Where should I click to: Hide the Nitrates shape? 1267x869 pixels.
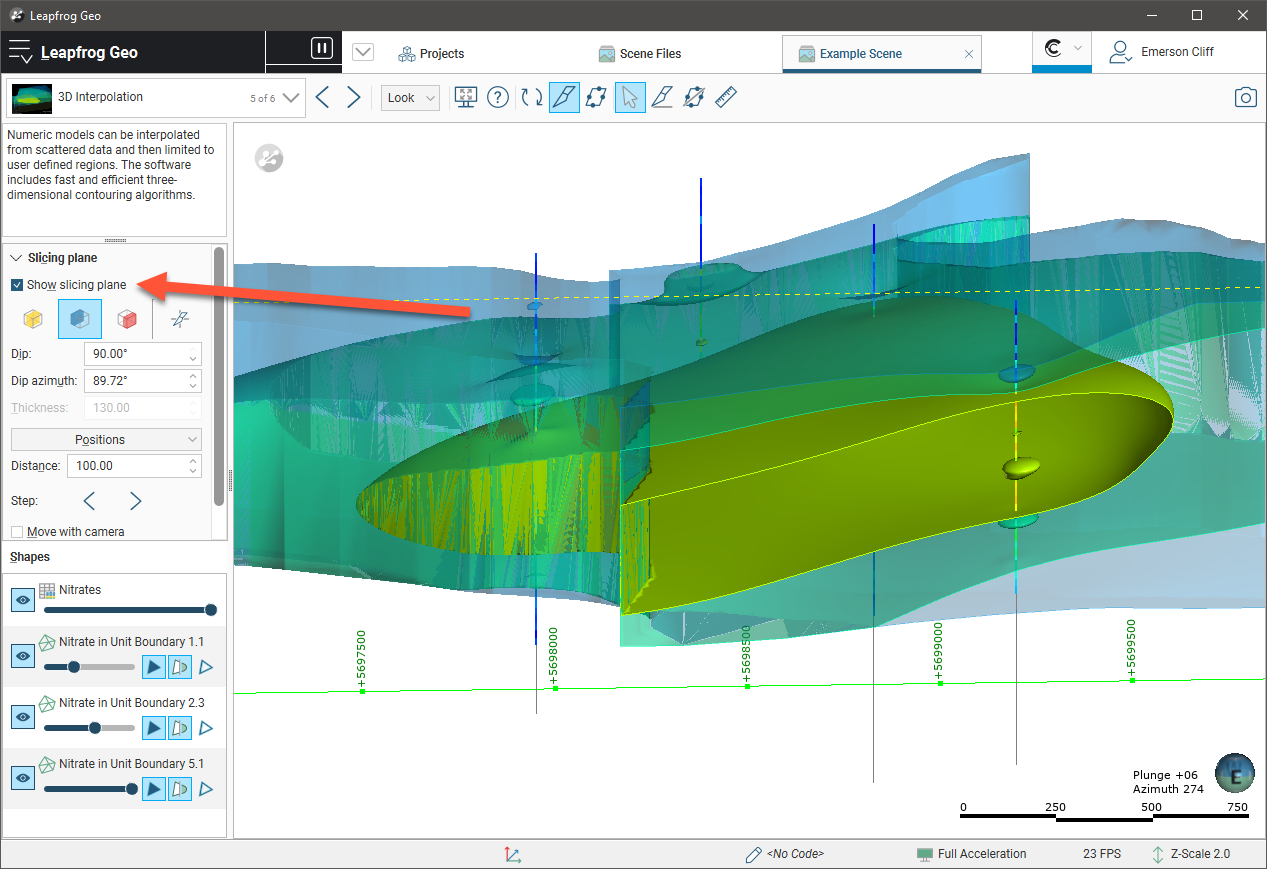tap(23, 599)
